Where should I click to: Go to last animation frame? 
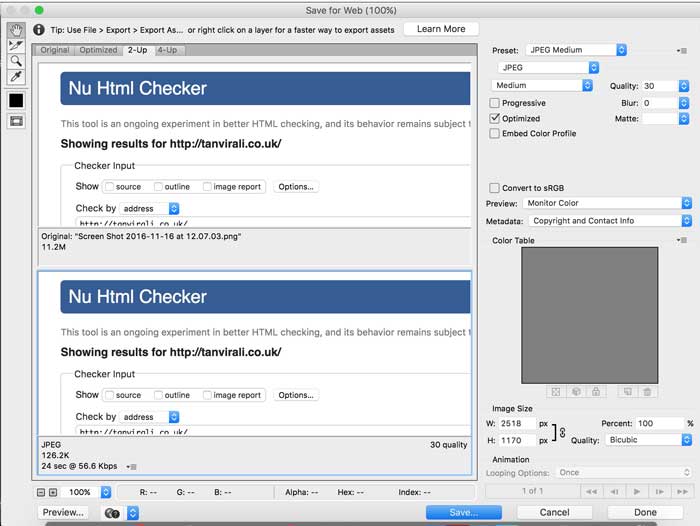682,492
